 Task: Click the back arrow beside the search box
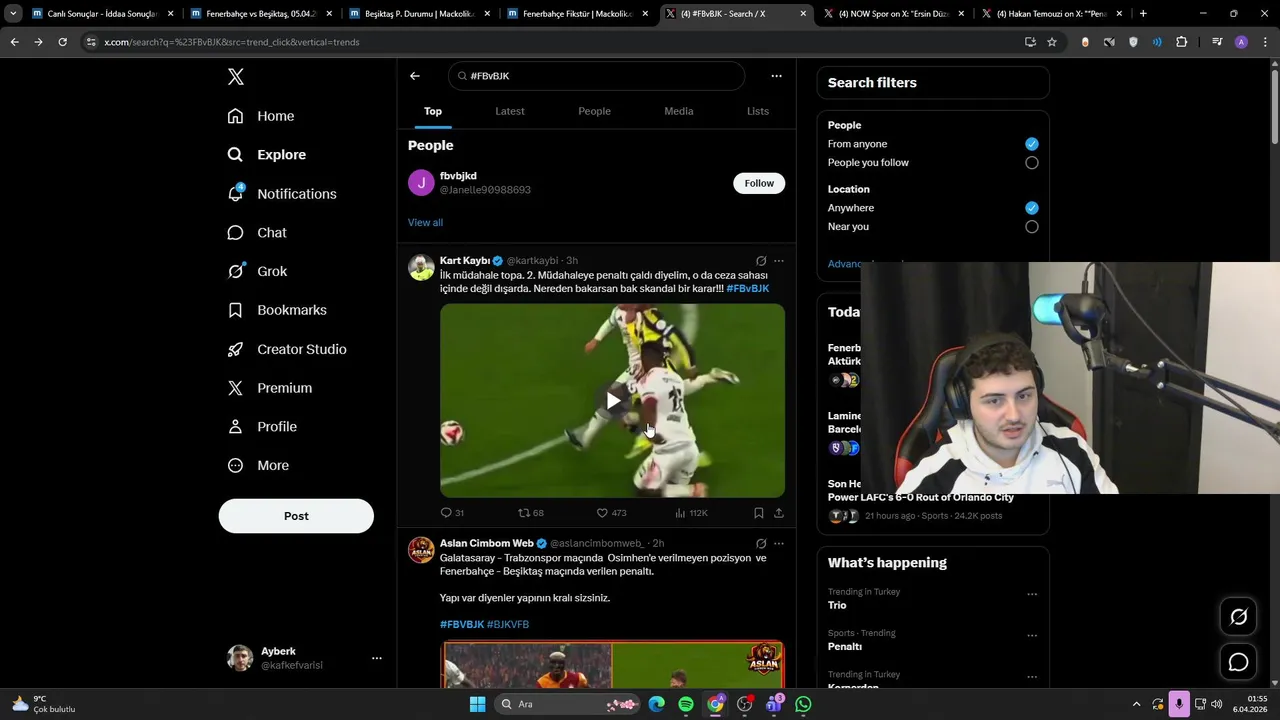(415, 76)
